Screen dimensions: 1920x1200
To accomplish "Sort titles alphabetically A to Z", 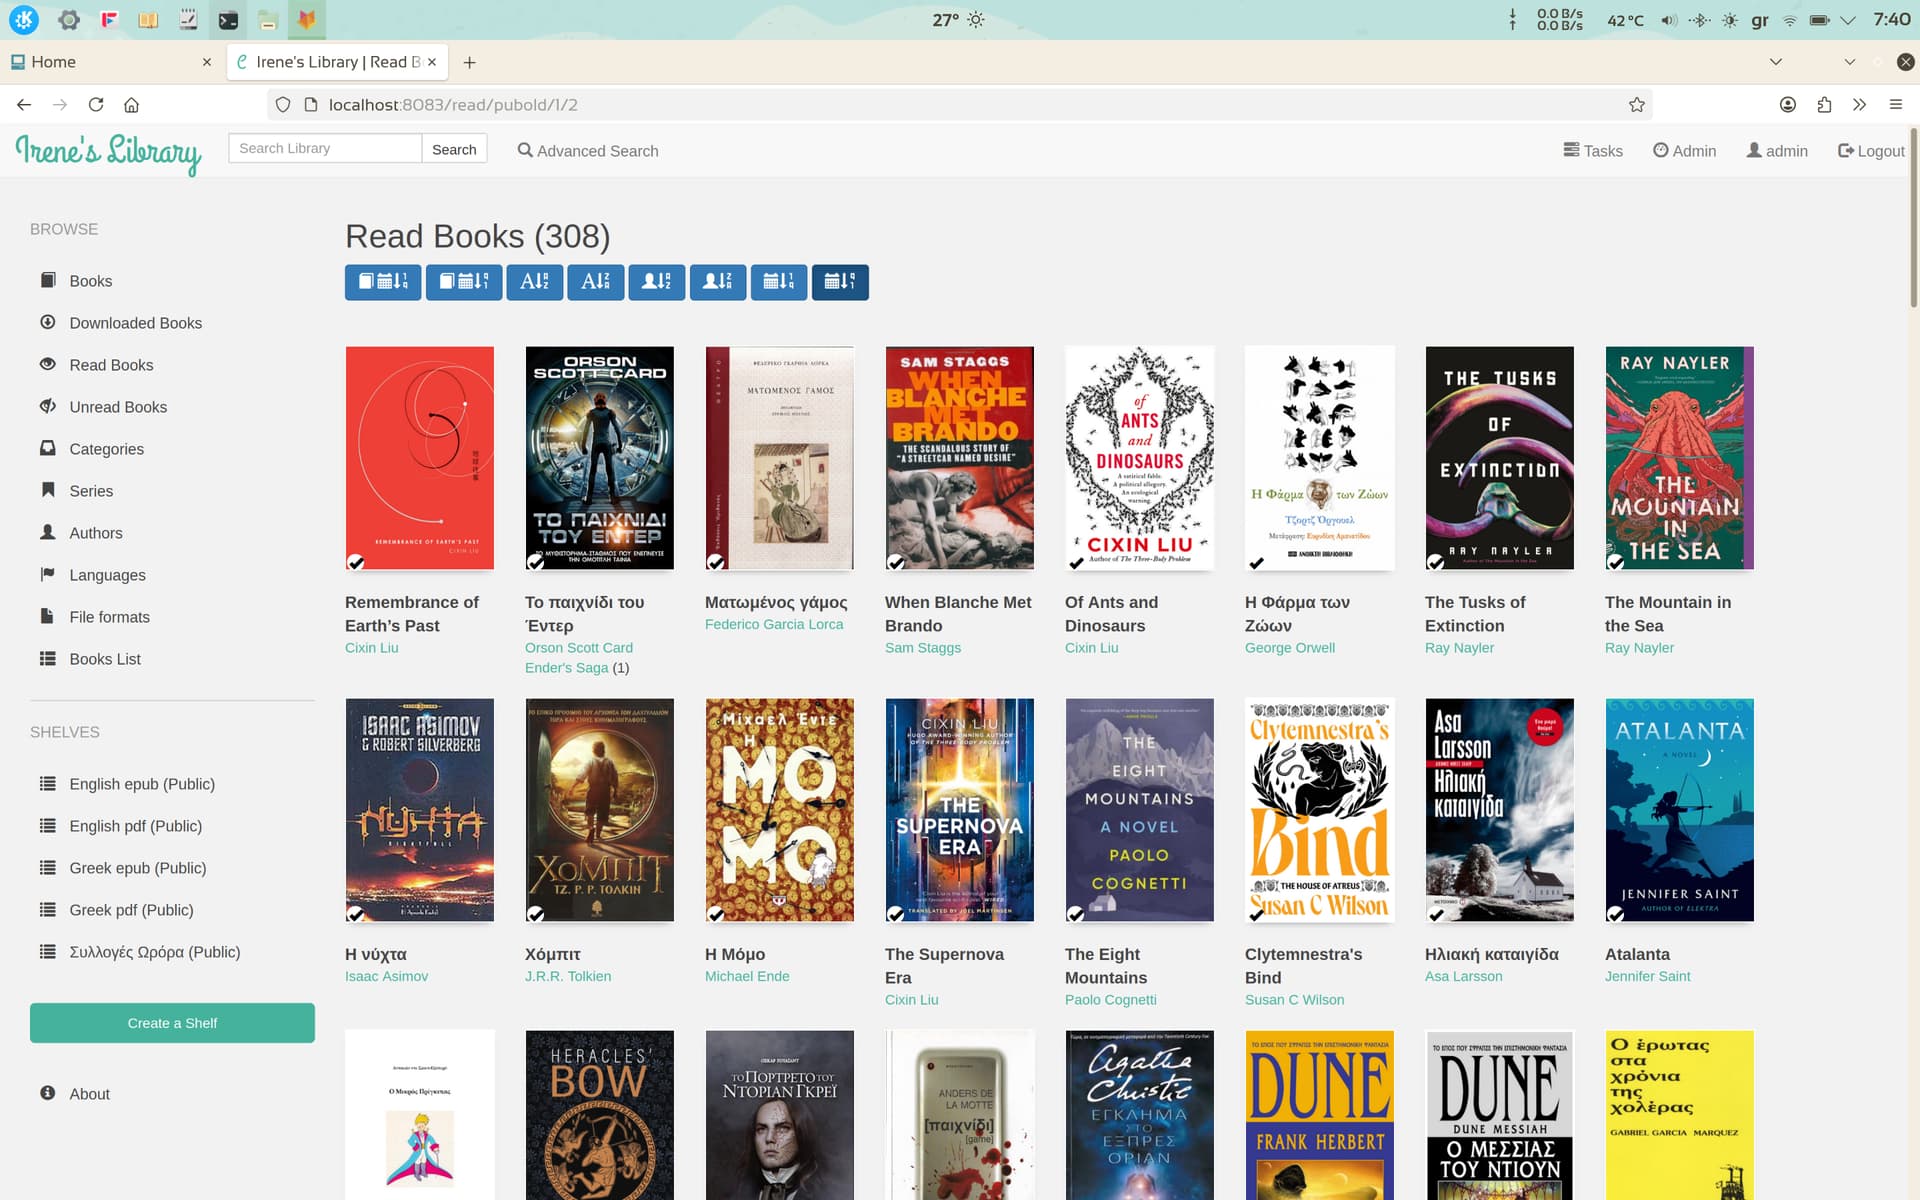I will pyautogui.click(x=535, y=282).
